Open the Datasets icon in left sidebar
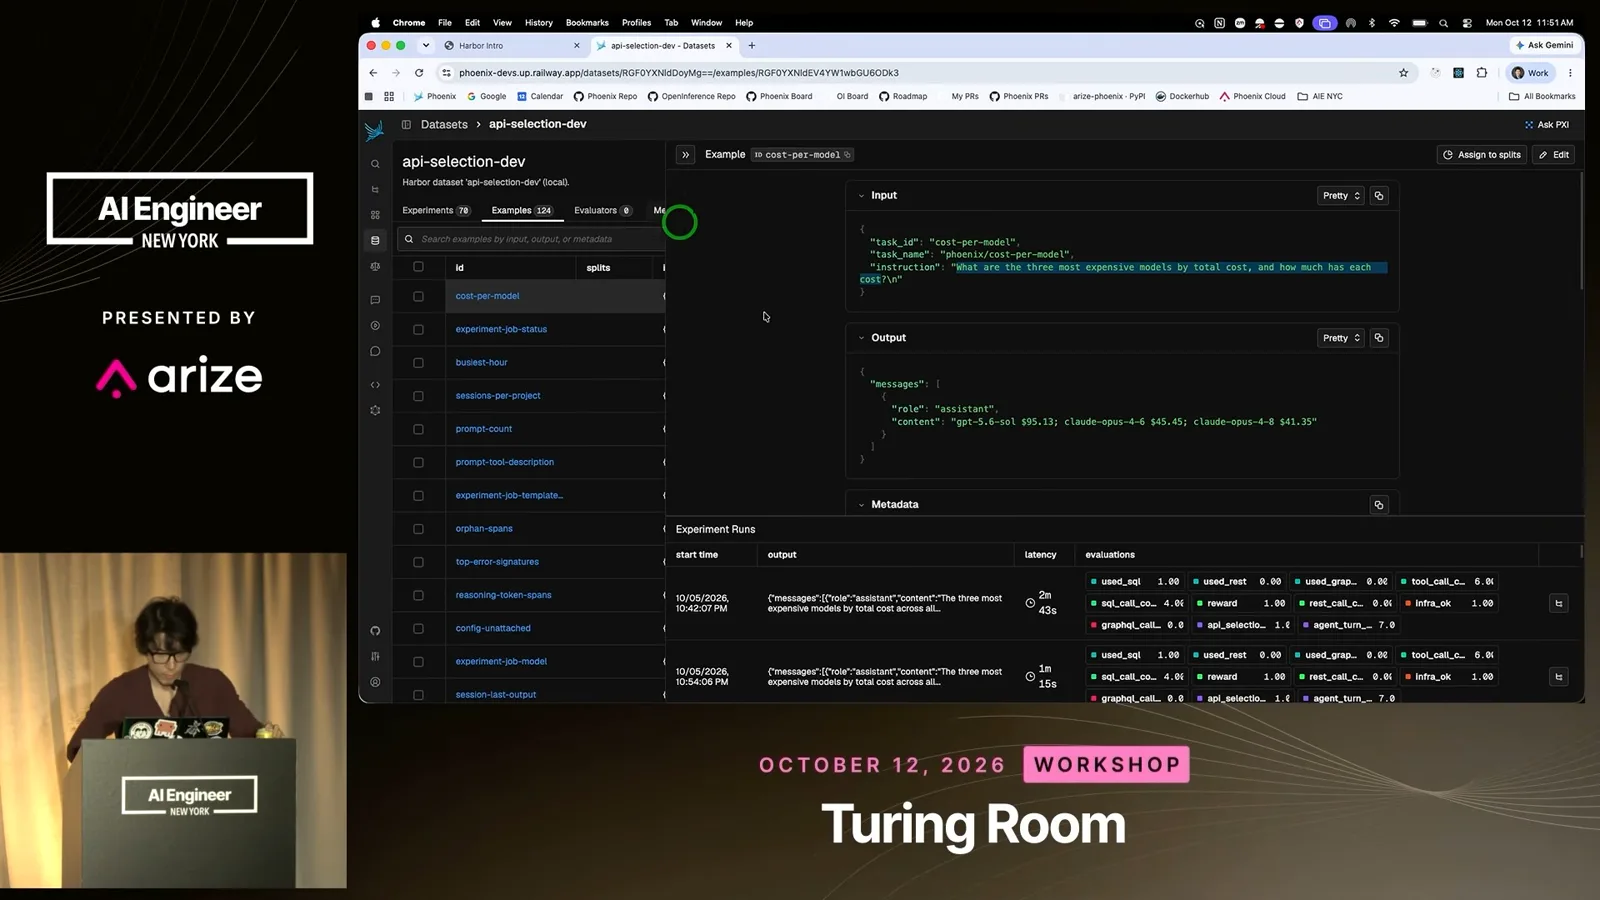The image size is (1600, 900). 375,241
